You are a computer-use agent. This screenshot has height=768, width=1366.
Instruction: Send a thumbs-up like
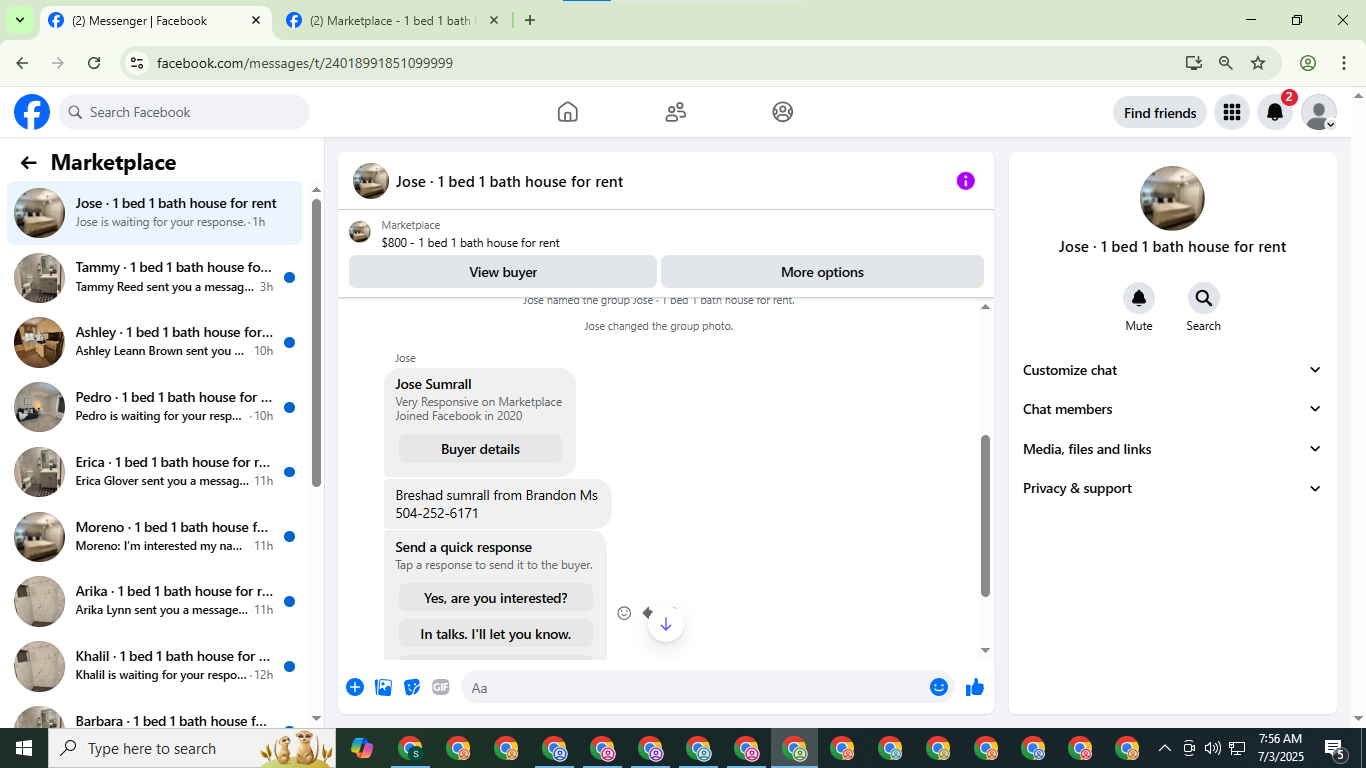pos(975,687)
